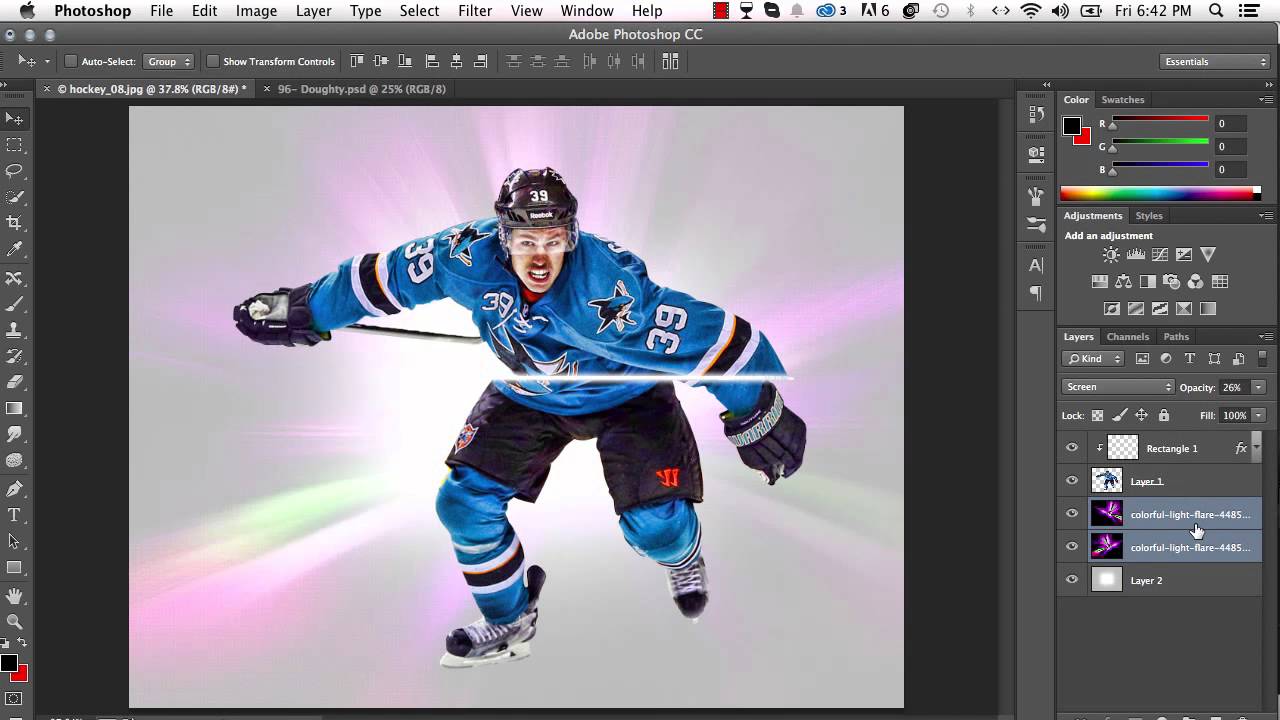Open the Opacity slider dropdown arrow

1258,387
